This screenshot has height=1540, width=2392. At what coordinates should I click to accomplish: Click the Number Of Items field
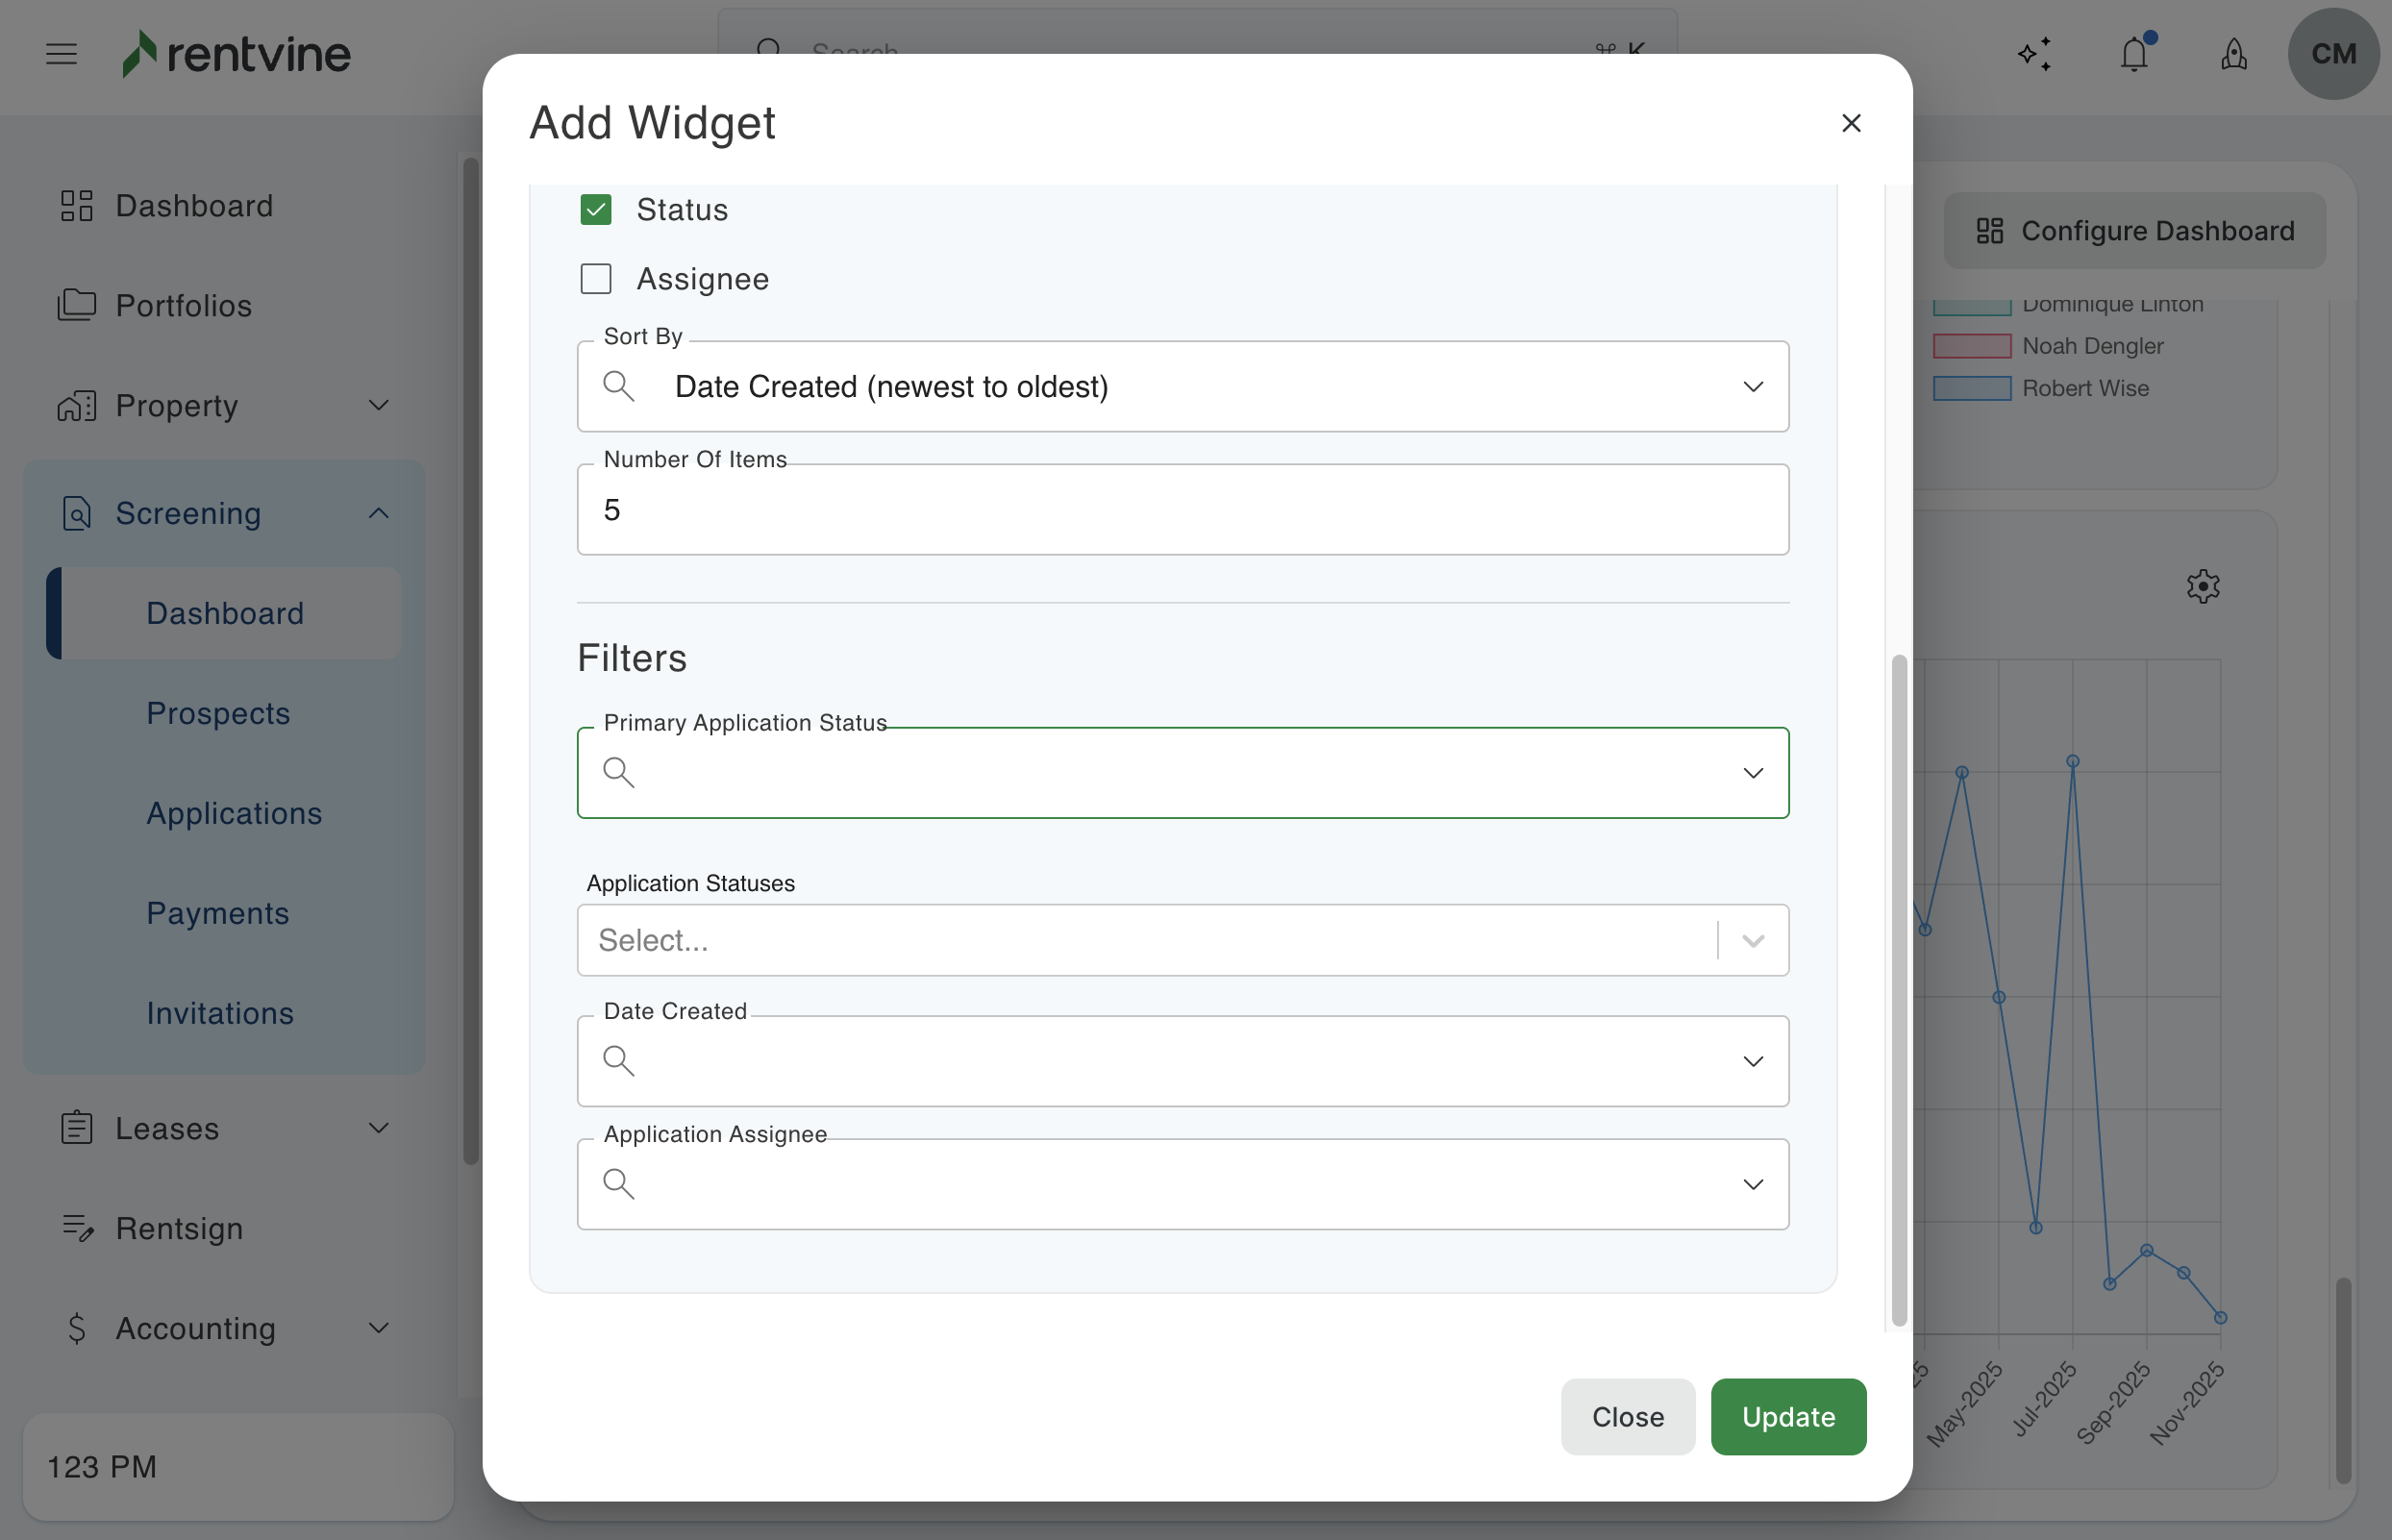pyautogui.click(x=1182, y=510)
